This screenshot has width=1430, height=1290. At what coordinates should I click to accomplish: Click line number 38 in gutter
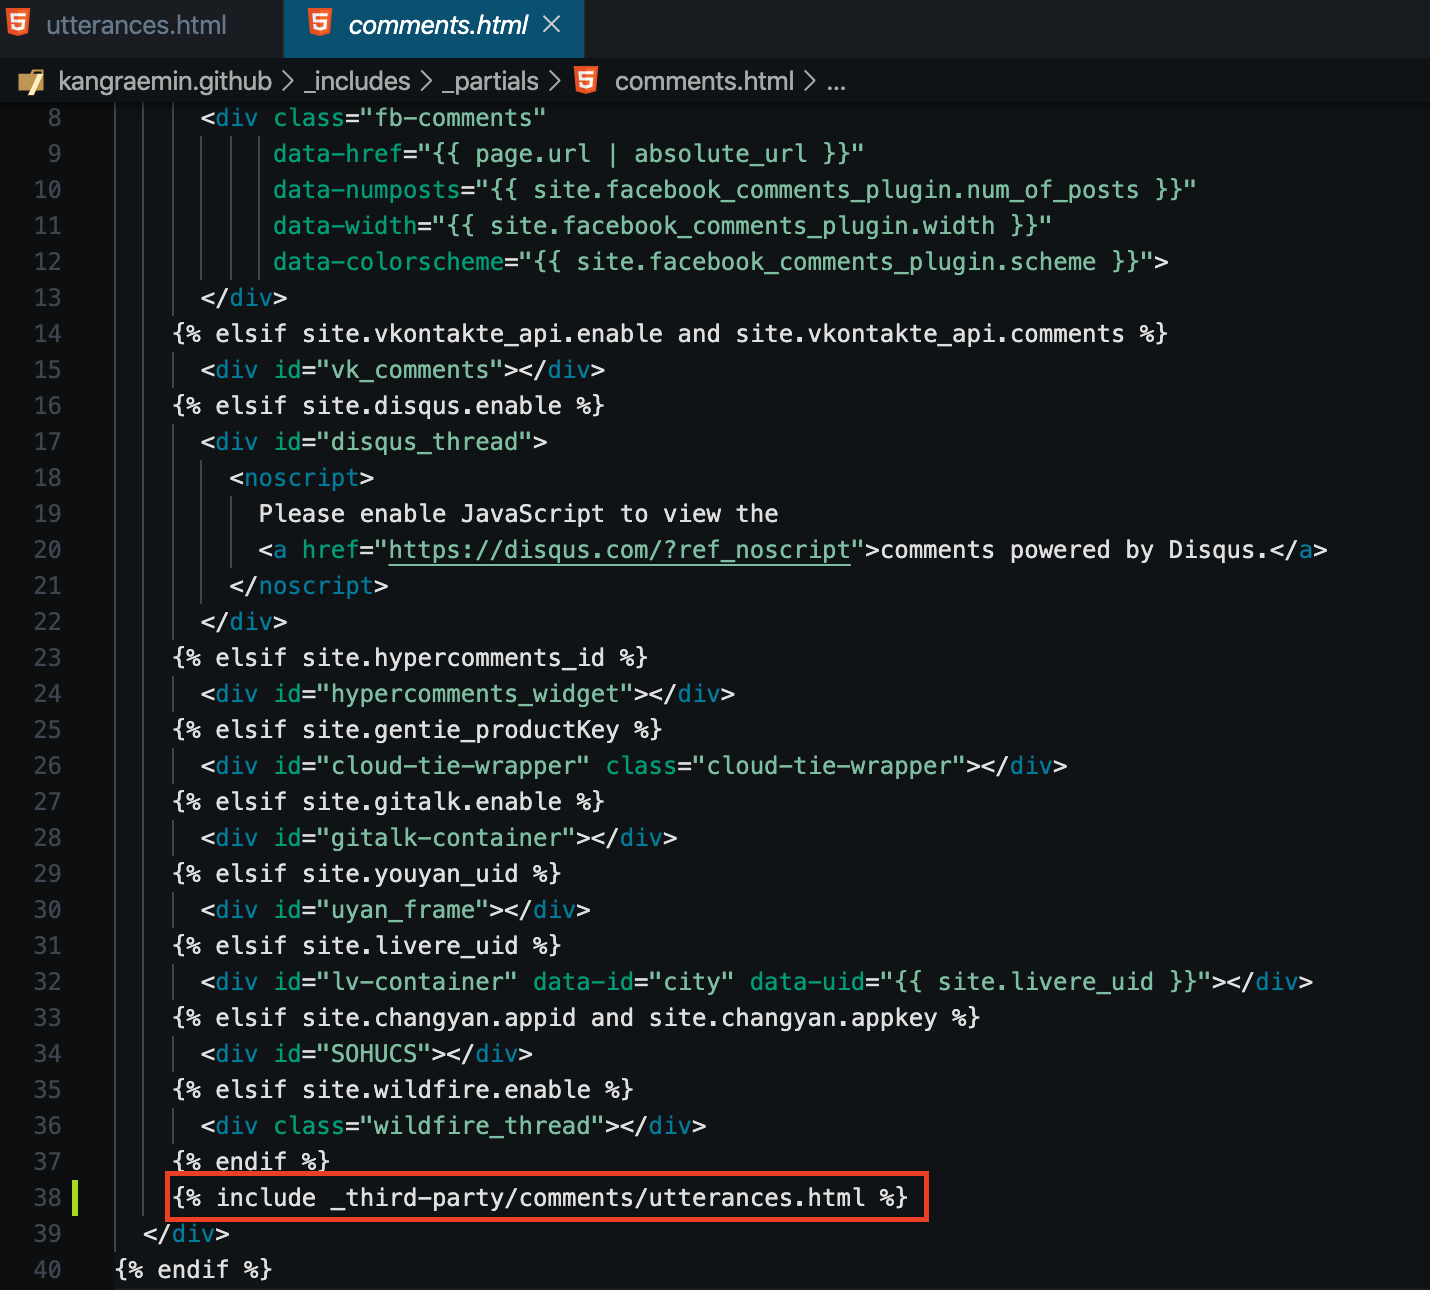pyautogui.click(x=48, y=1198)
